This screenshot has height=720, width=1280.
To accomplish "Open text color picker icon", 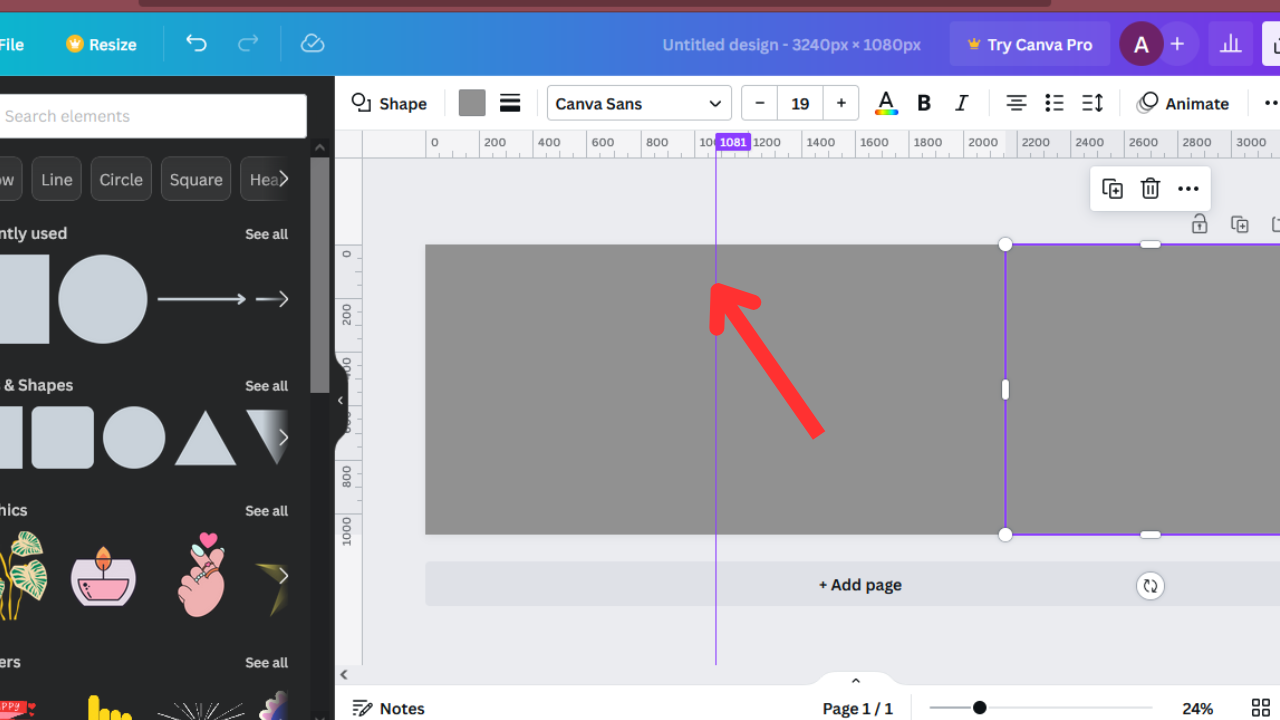I will point(886,103).
